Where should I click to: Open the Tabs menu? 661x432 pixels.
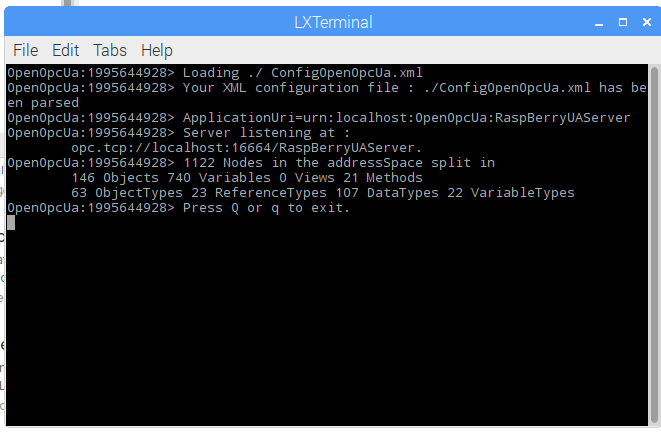tap(110, 51)
